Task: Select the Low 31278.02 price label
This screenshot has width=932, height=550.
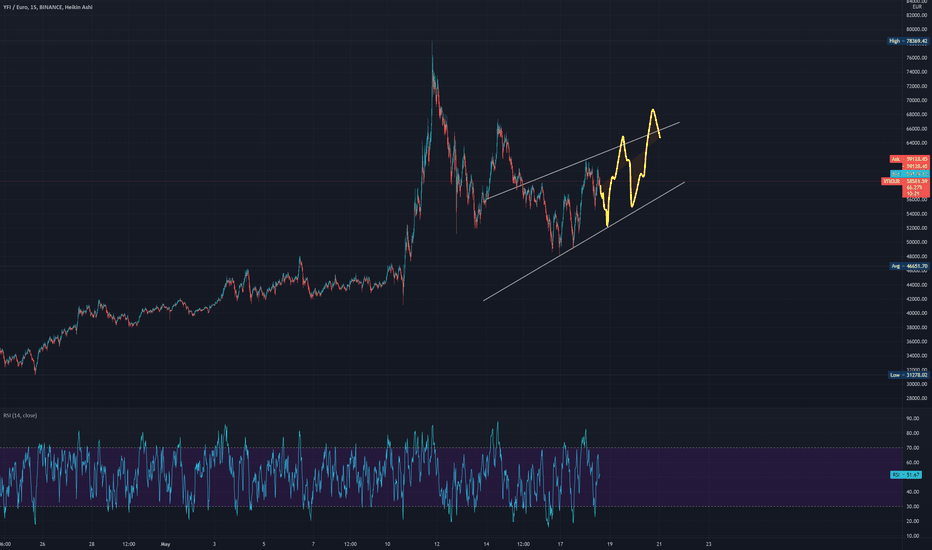Action: coord(907,375)
